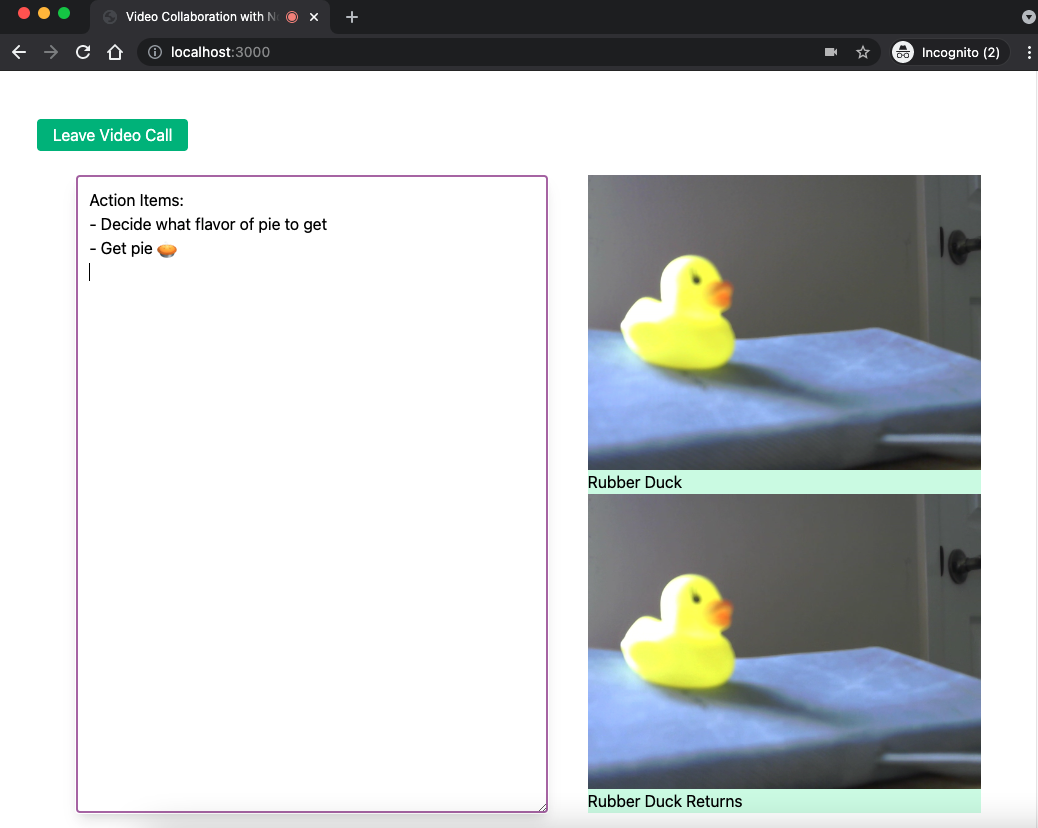View site information icon in address bar

pos(155,52)
